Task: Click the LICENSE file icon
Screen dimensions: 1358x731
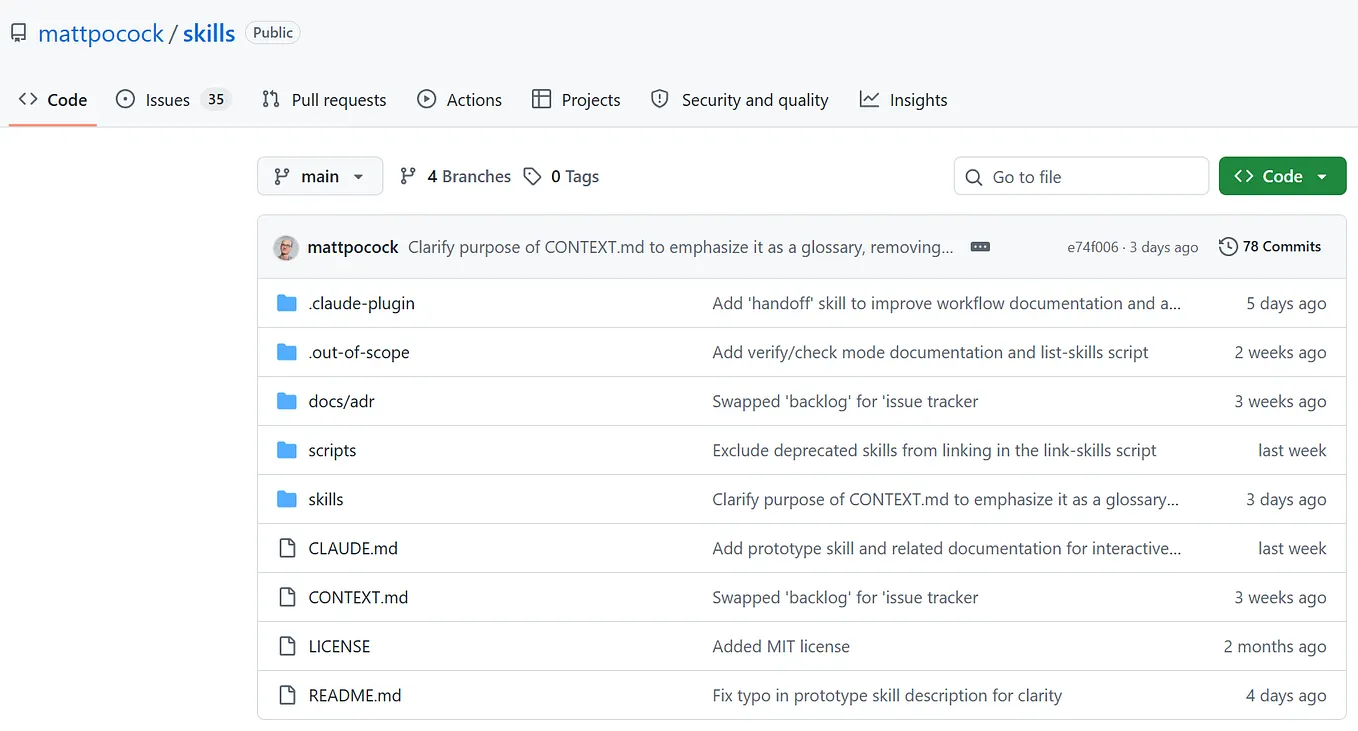Action: tap(287, 646)
